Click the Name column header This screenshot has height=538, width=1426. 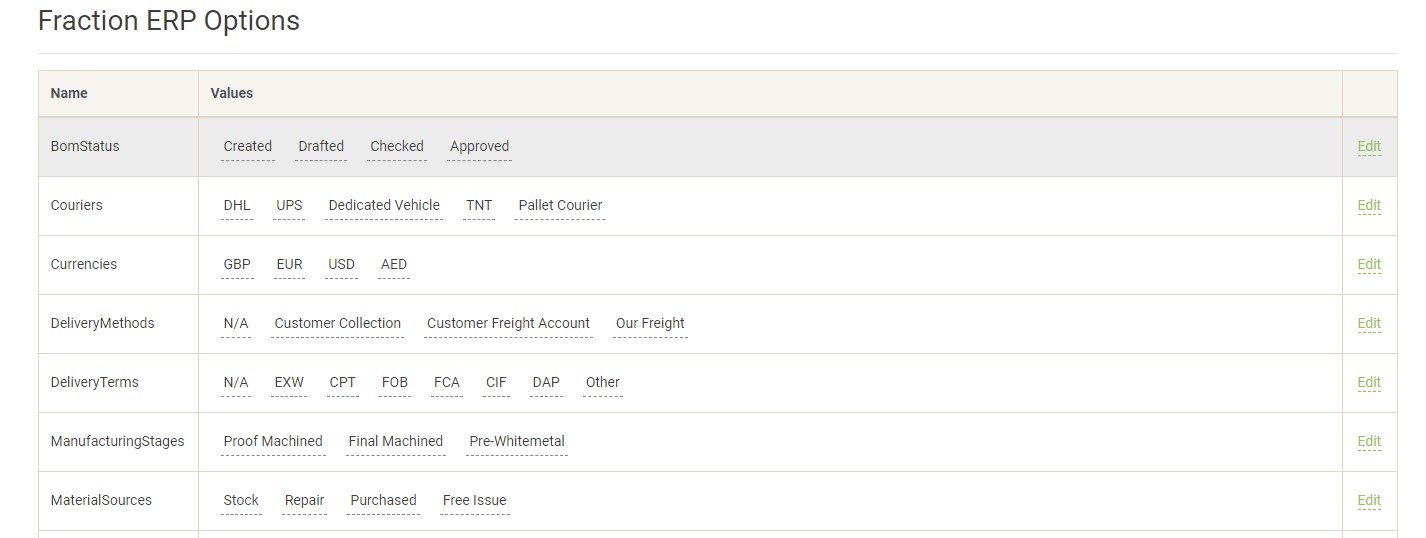(69, 93)
